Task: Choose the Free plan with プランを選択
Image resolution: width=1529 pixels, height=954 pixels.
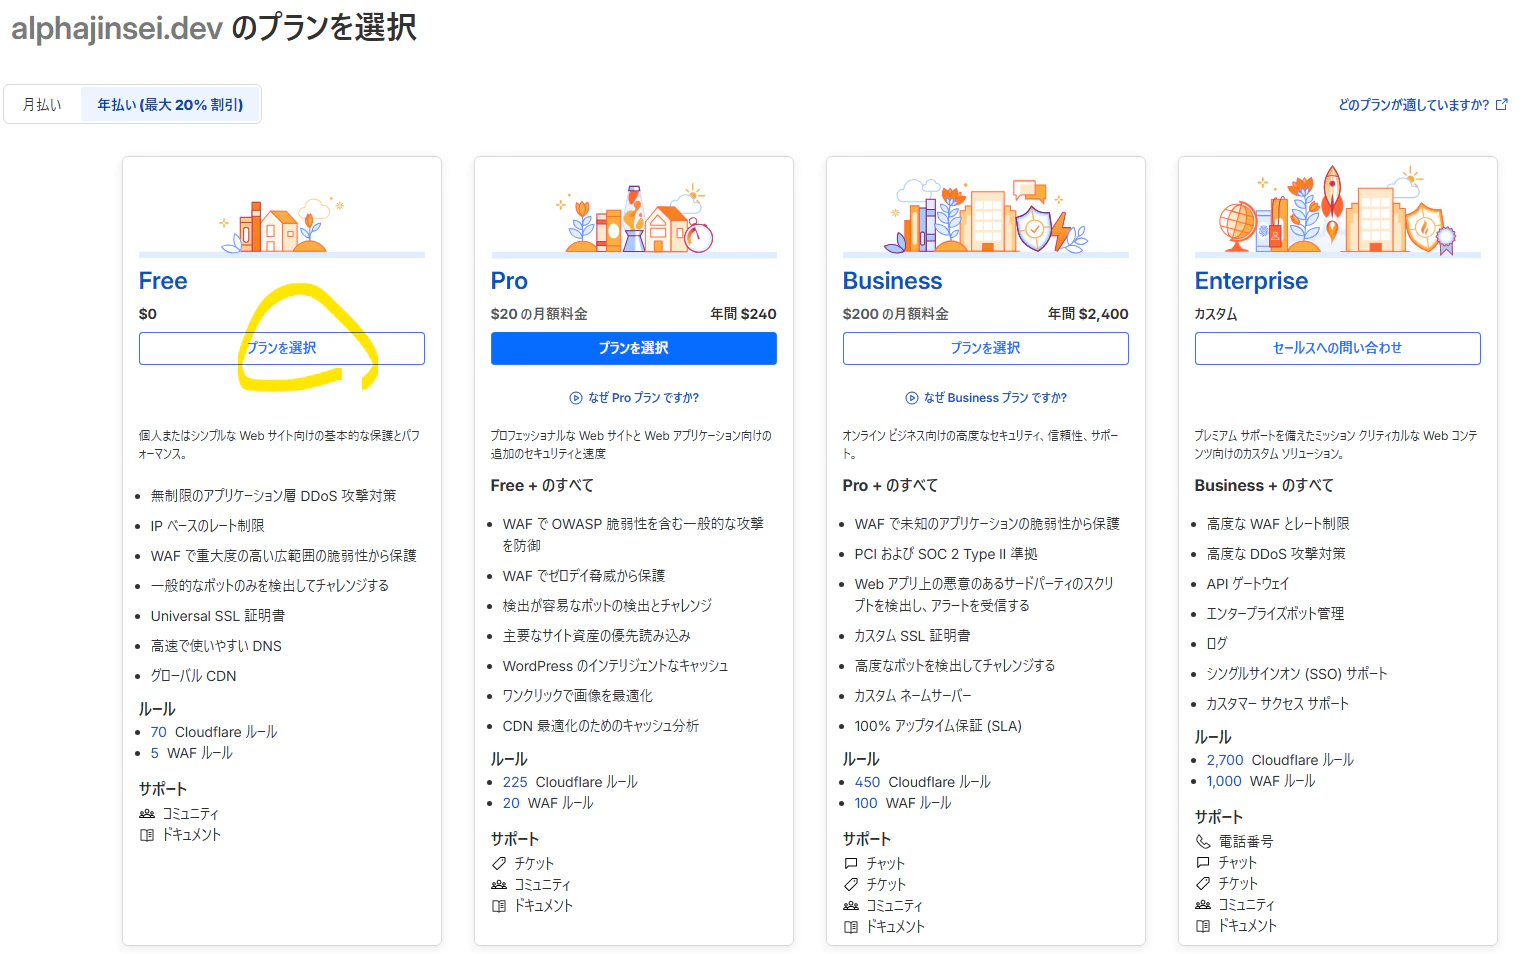Action: [282, 348]
